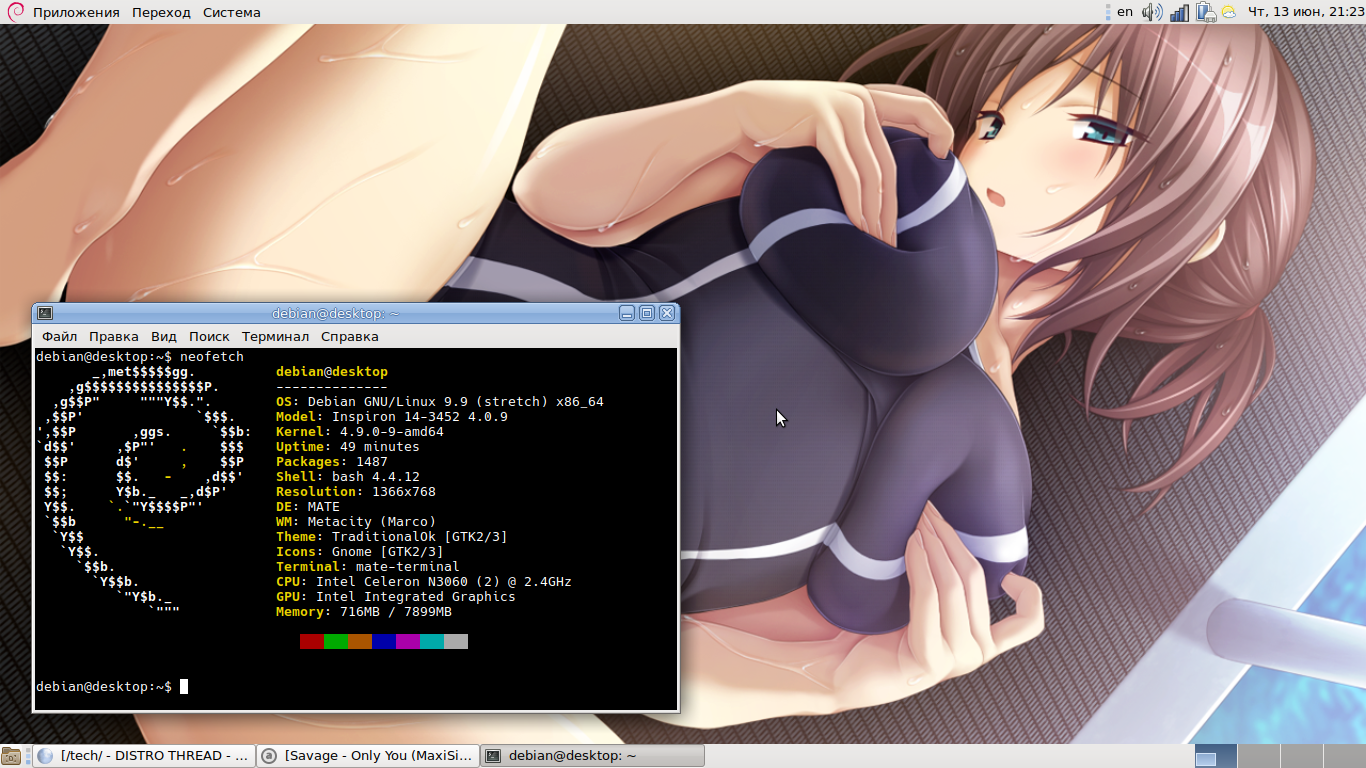
Task: Open the Переход places menu
Action: pos(161,12)
